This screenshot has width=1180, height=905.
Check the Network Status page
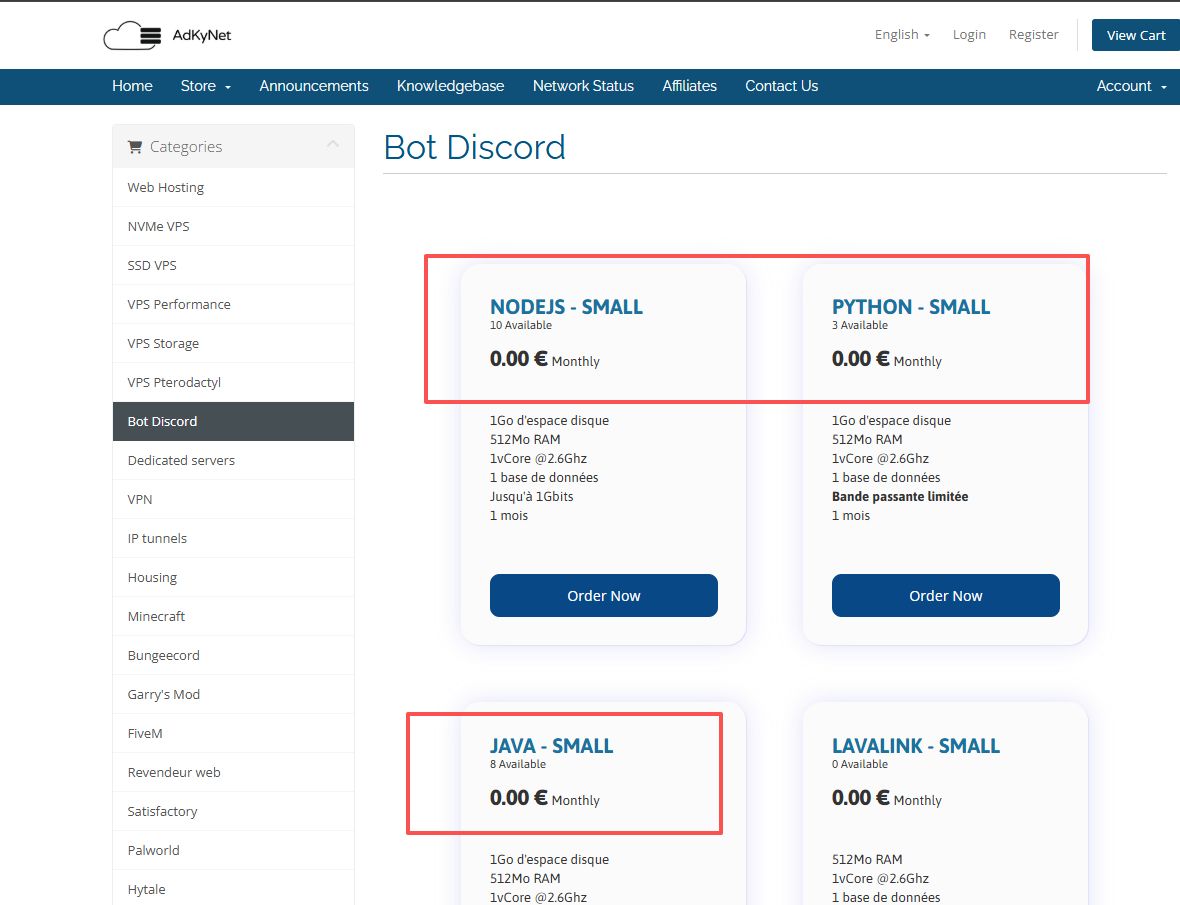(583, 86)
